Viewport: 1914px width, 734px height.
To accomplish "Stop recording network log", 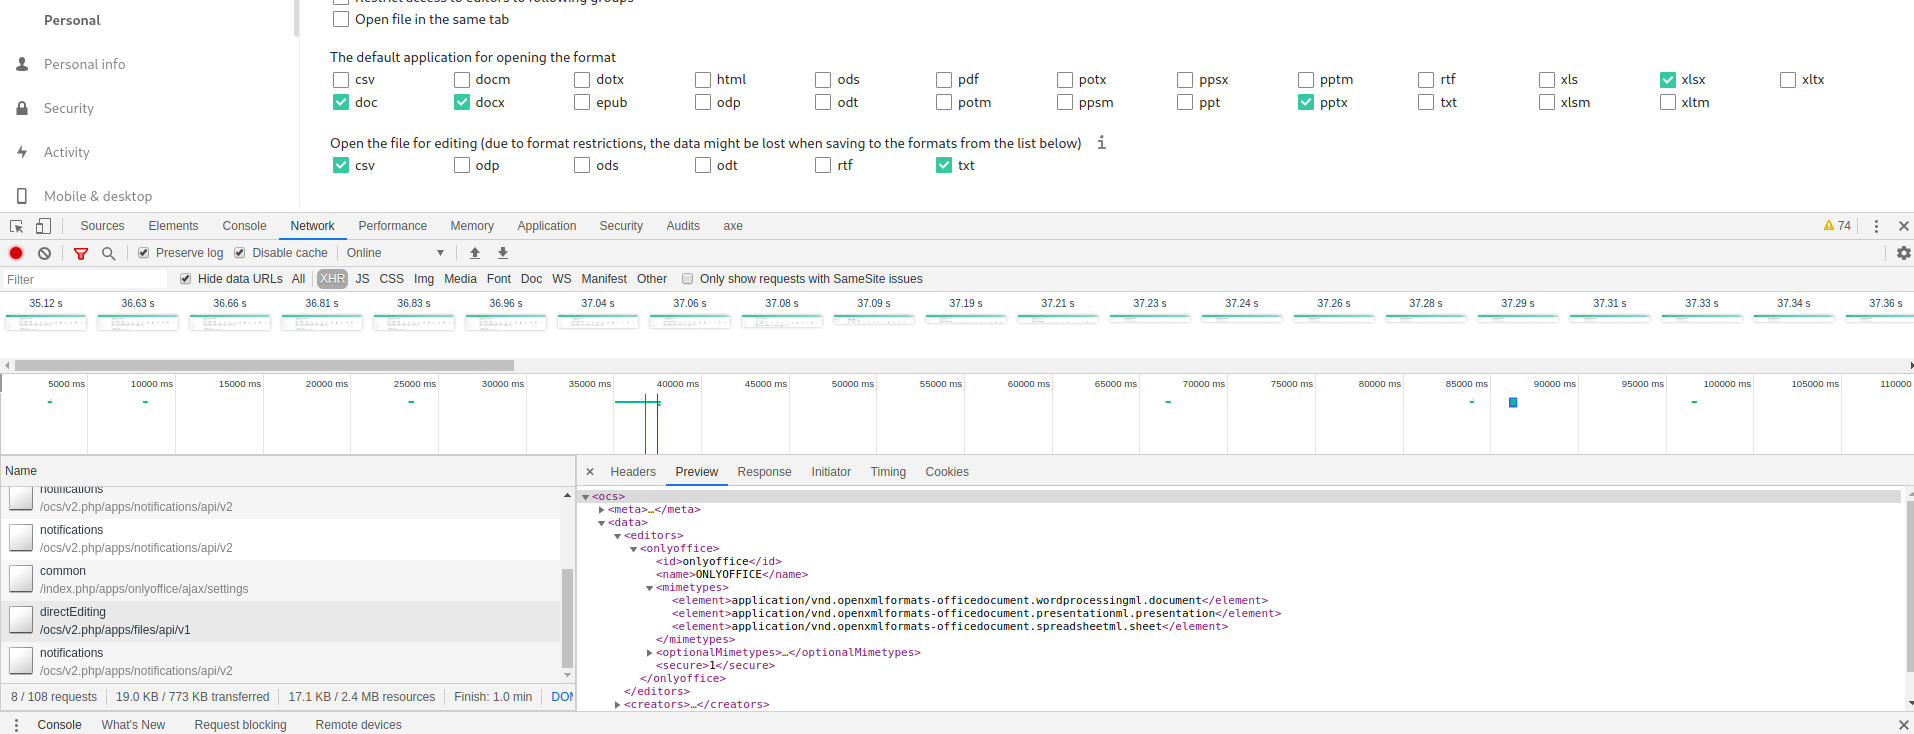I will coord(16,253).
